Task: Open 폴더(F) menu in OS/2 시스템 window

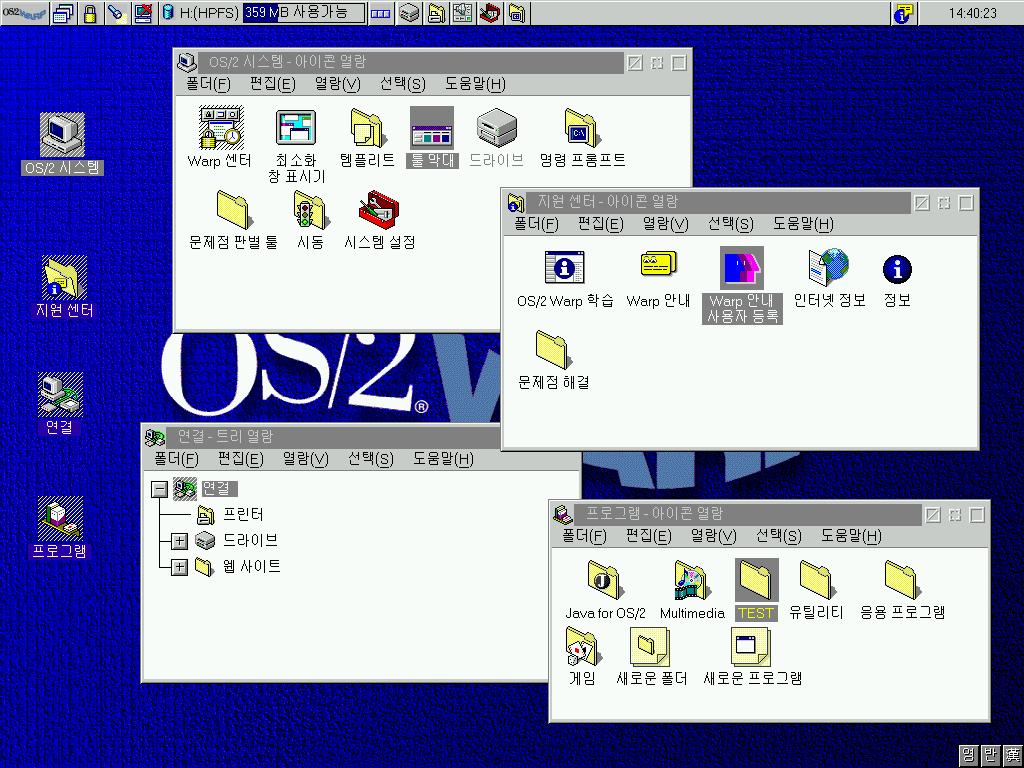Action: tap(208, 84)
